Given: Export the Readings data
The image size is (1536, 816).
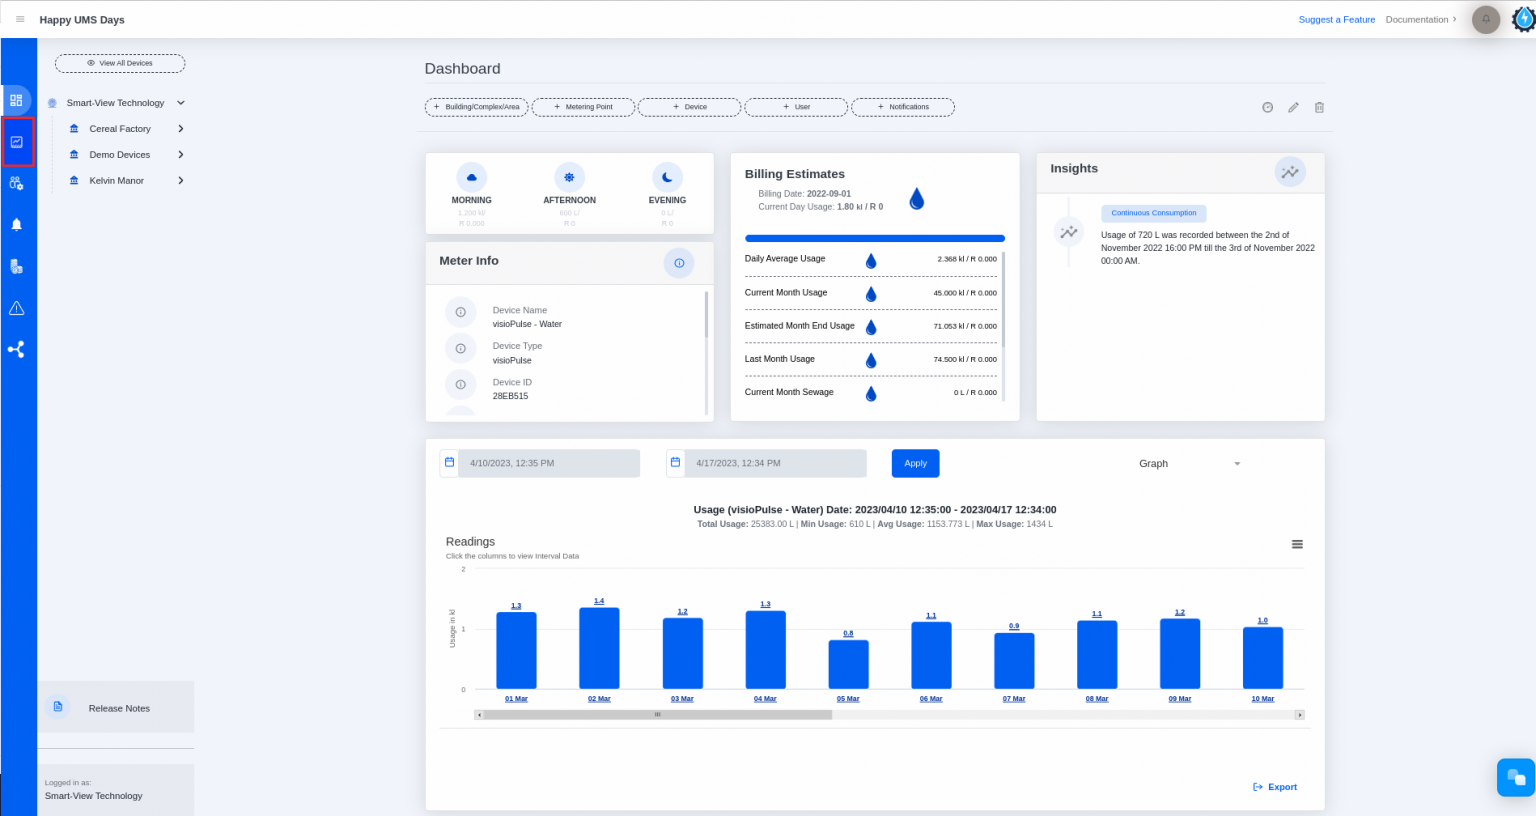Looking at the screenshot, I should (x=1274, y=787).
